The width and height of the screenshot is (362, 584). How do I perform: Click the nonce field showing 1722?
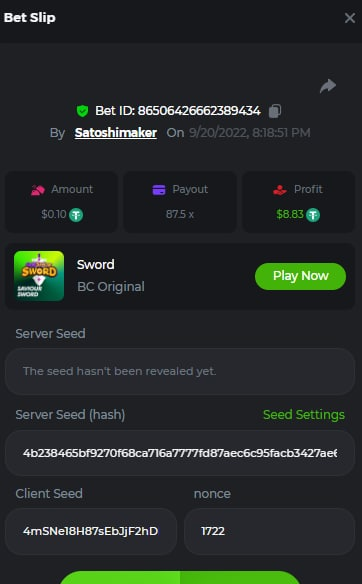point(270,531)
